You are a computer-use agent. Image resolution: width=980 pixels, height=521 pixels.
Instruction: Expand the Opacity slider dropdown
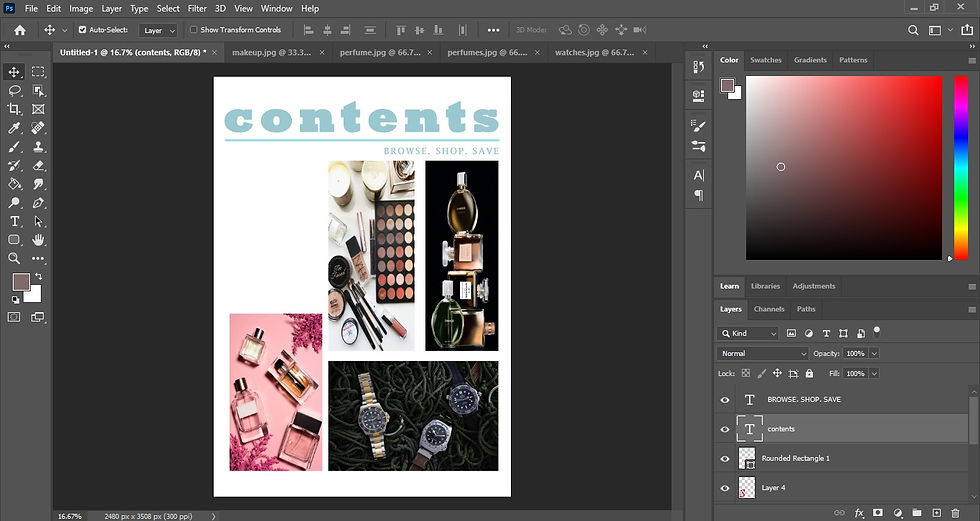[x=874, y=354]
